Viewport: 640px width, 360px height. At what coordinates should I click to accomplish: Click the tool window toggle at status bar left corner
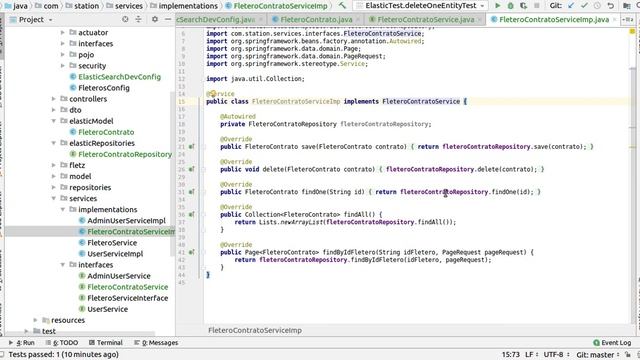(2, 355)
